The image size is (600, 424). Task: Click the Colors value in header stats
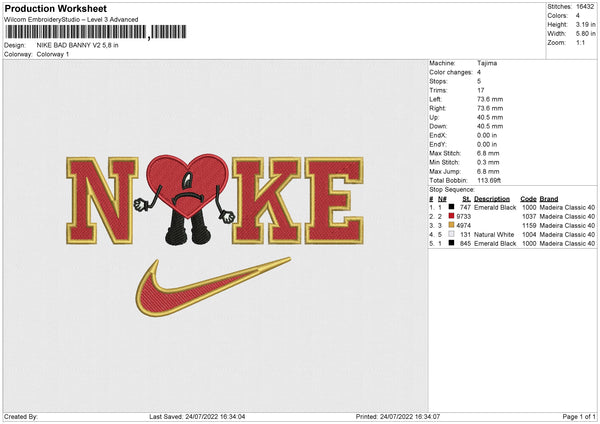coord(578,16)
